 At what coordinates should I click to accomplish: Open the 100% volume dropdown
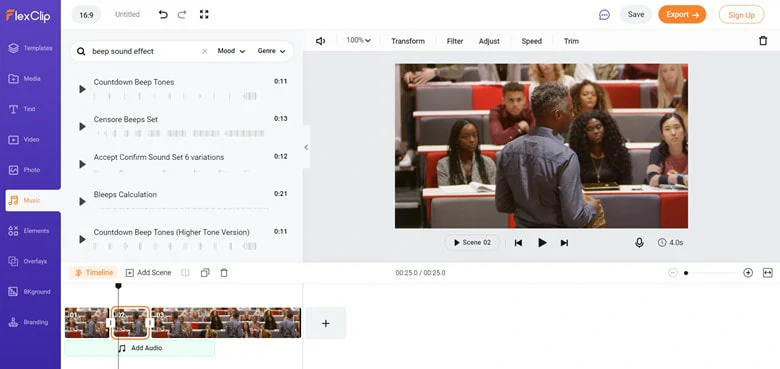pos(359,41)
